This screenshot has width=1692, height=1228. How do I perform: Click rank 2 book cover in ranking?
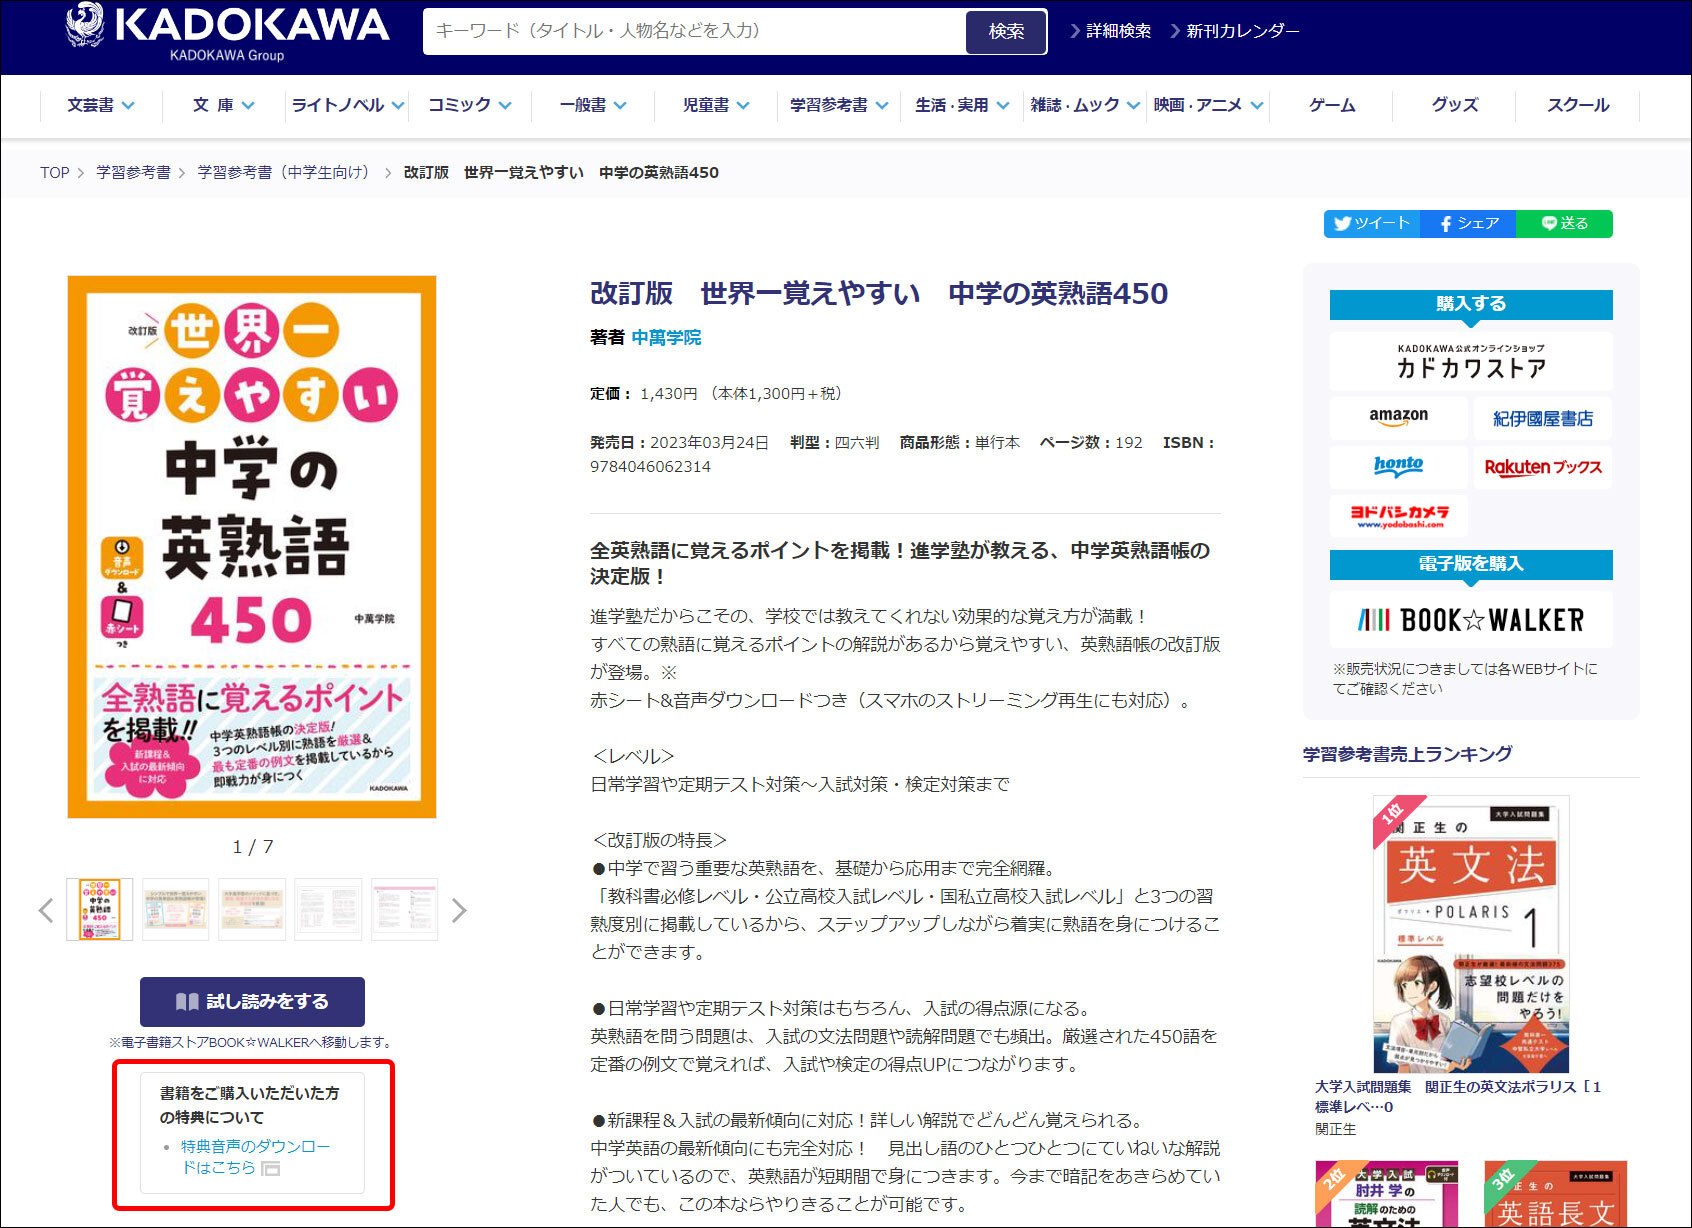click(1386, 1194)
